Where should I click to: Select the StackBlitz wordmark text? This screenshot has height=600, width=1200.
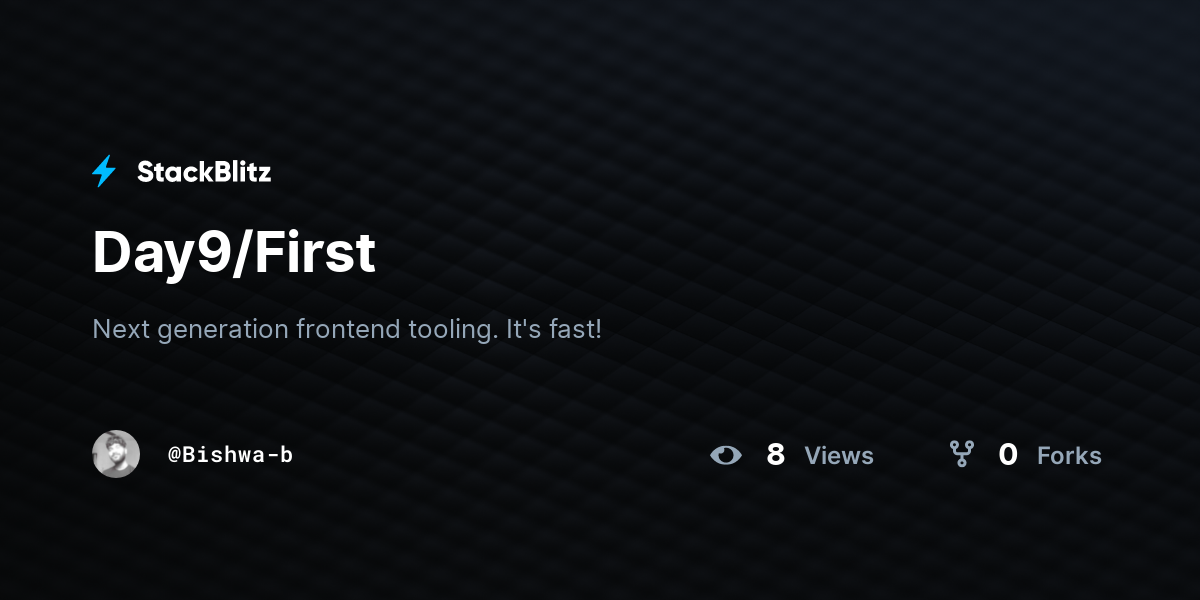click(x=204, y=172)
